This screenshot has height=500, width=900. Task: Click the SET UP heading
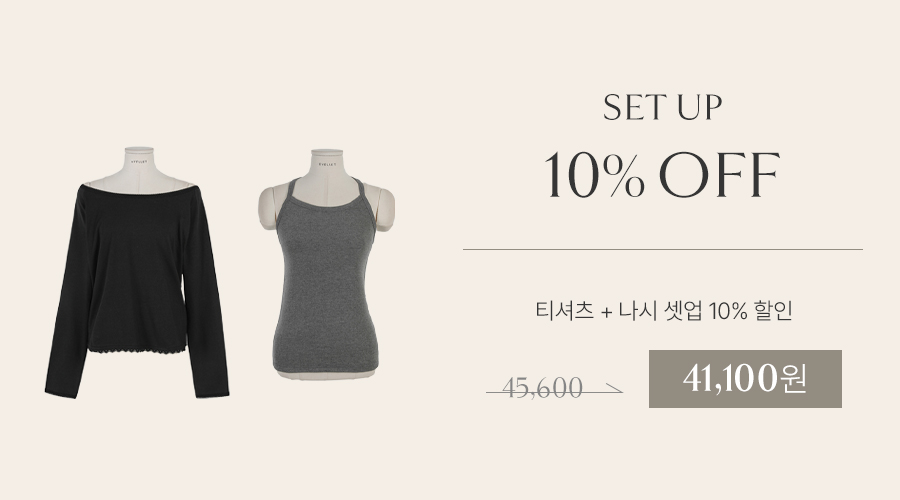click(x=662, y=107)
